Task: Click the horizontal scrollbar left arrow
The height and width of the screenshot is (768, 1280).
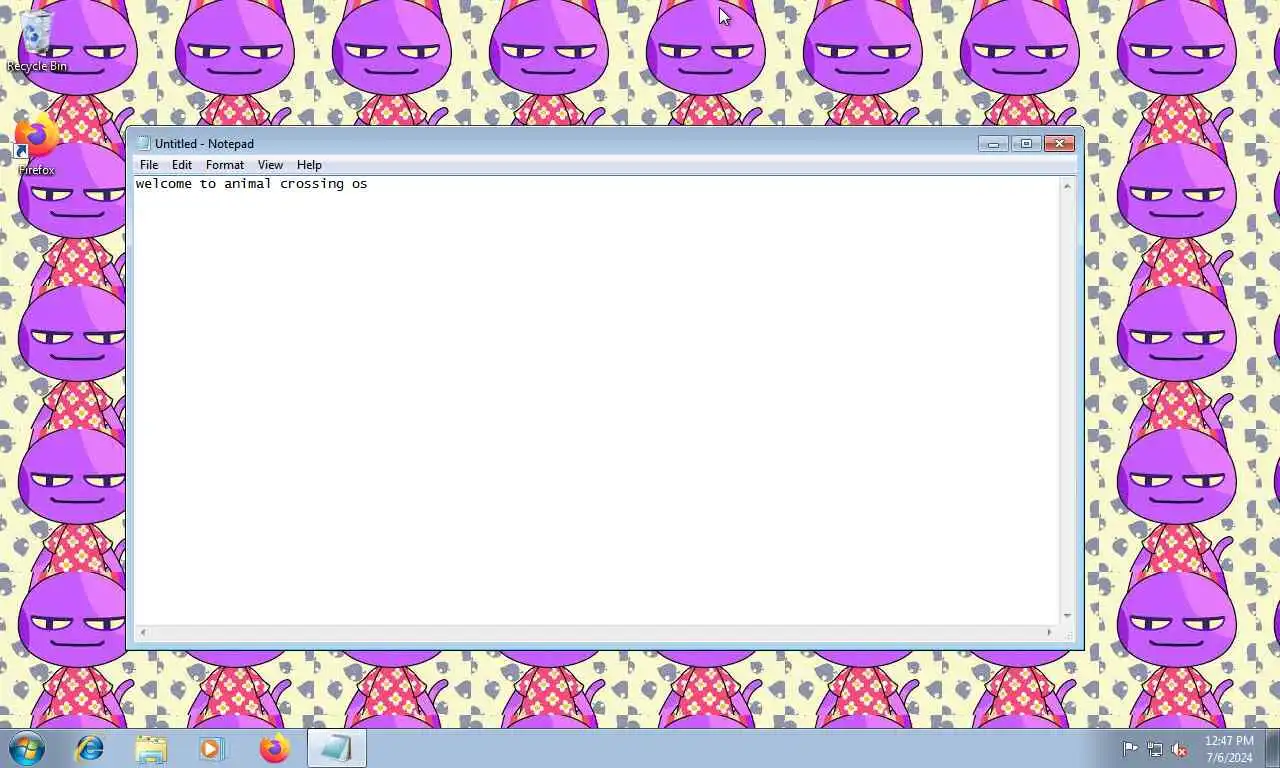Action: point(142,632)
